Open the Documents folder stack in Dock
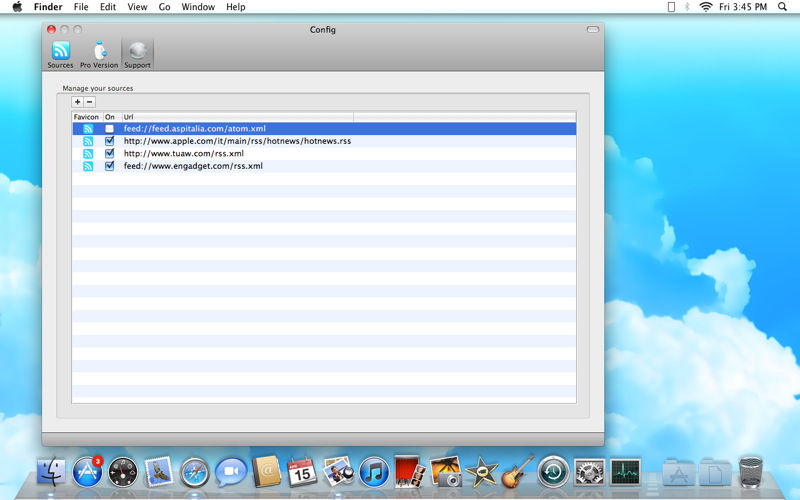Image resolution: width=800 pixels, height=500 pixels. click(x=715, y=472)
